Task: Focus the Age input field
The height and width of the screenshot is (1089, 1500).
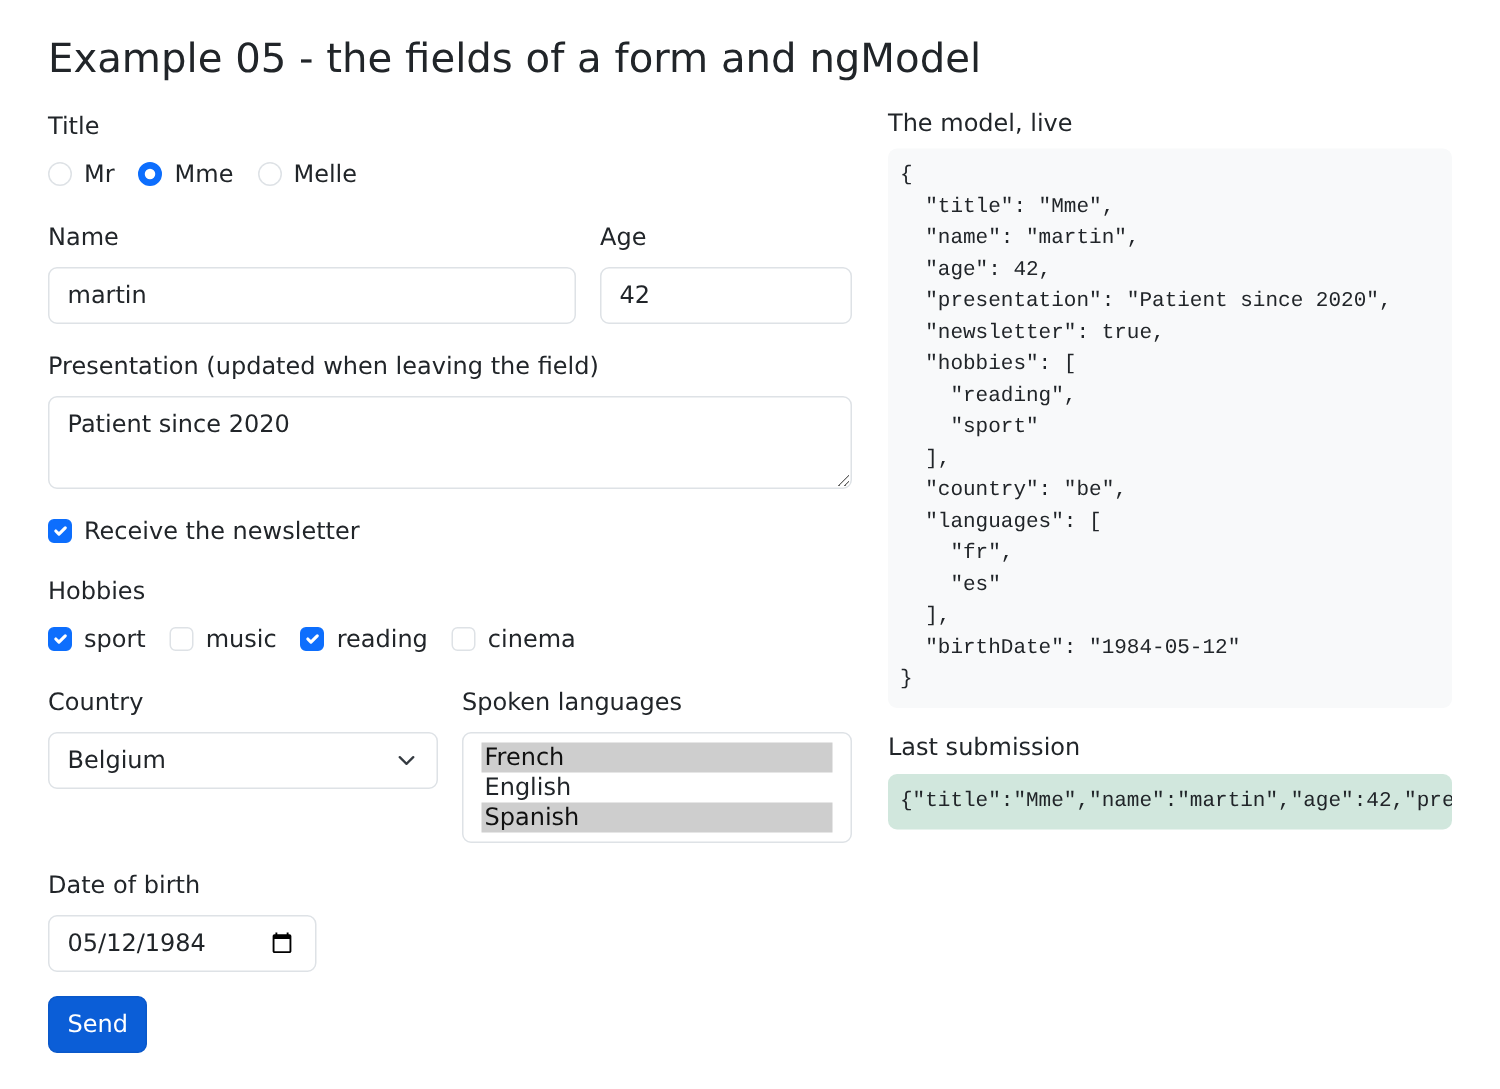Action: coord(726,295)
